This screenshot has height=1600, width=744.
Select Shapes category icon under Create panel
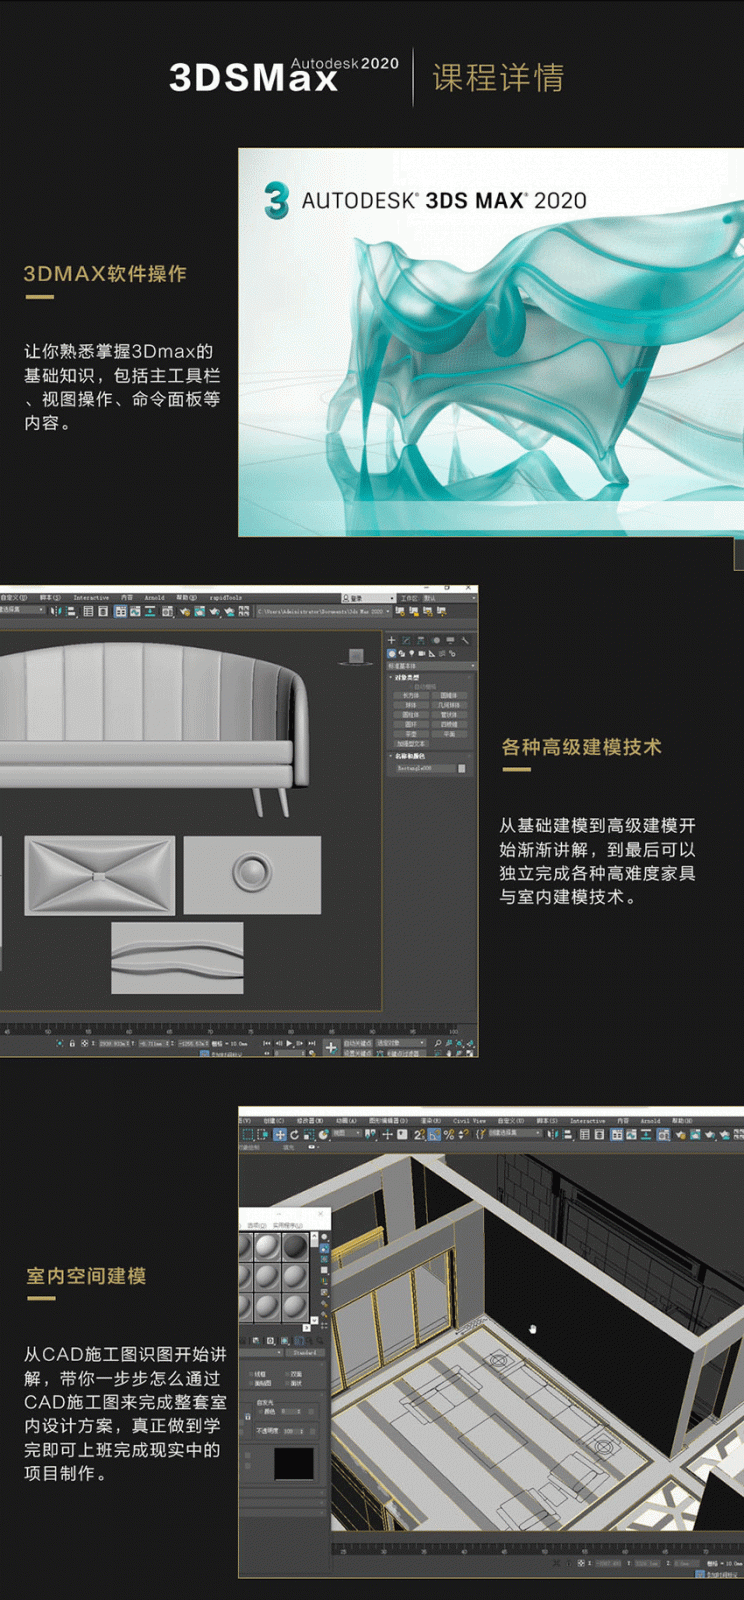pos(402,653)
